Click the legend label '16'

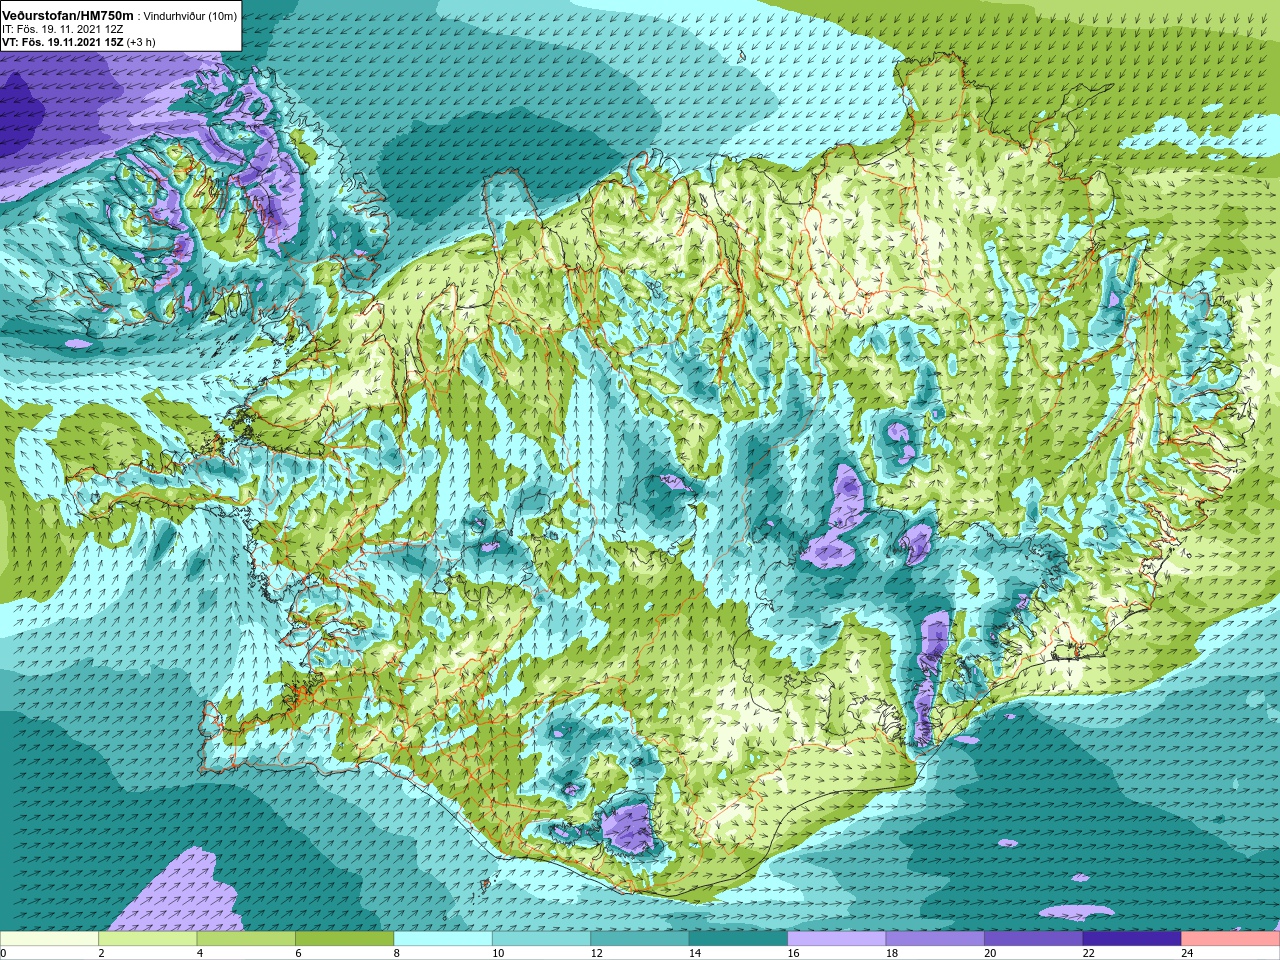pos(793,953)
